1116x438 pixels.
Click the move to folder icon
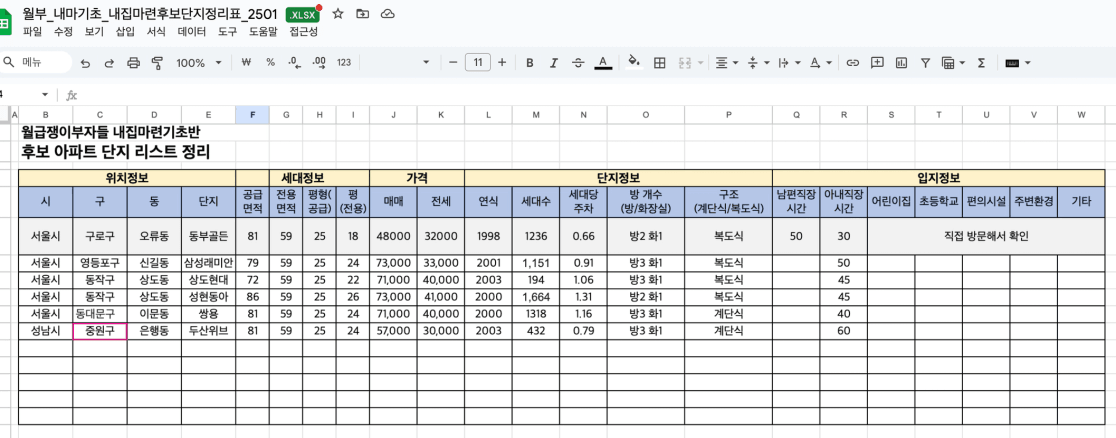pyautogui.click(x=362, y=14)
